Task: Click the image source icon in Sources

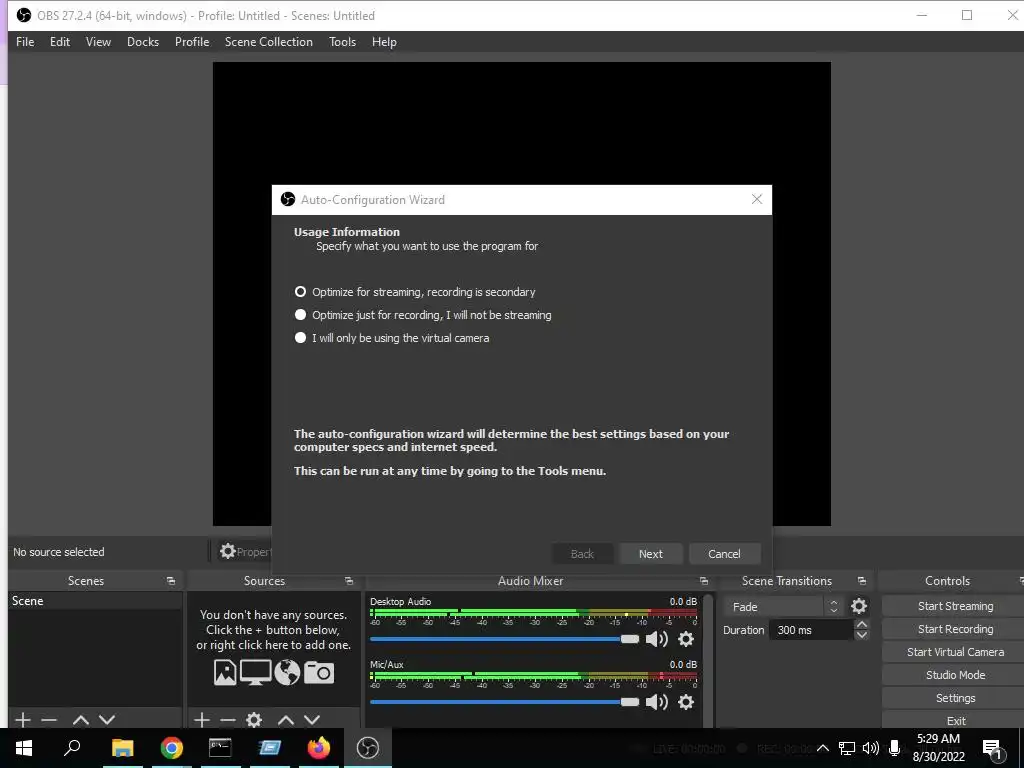Action: point(225,672)
